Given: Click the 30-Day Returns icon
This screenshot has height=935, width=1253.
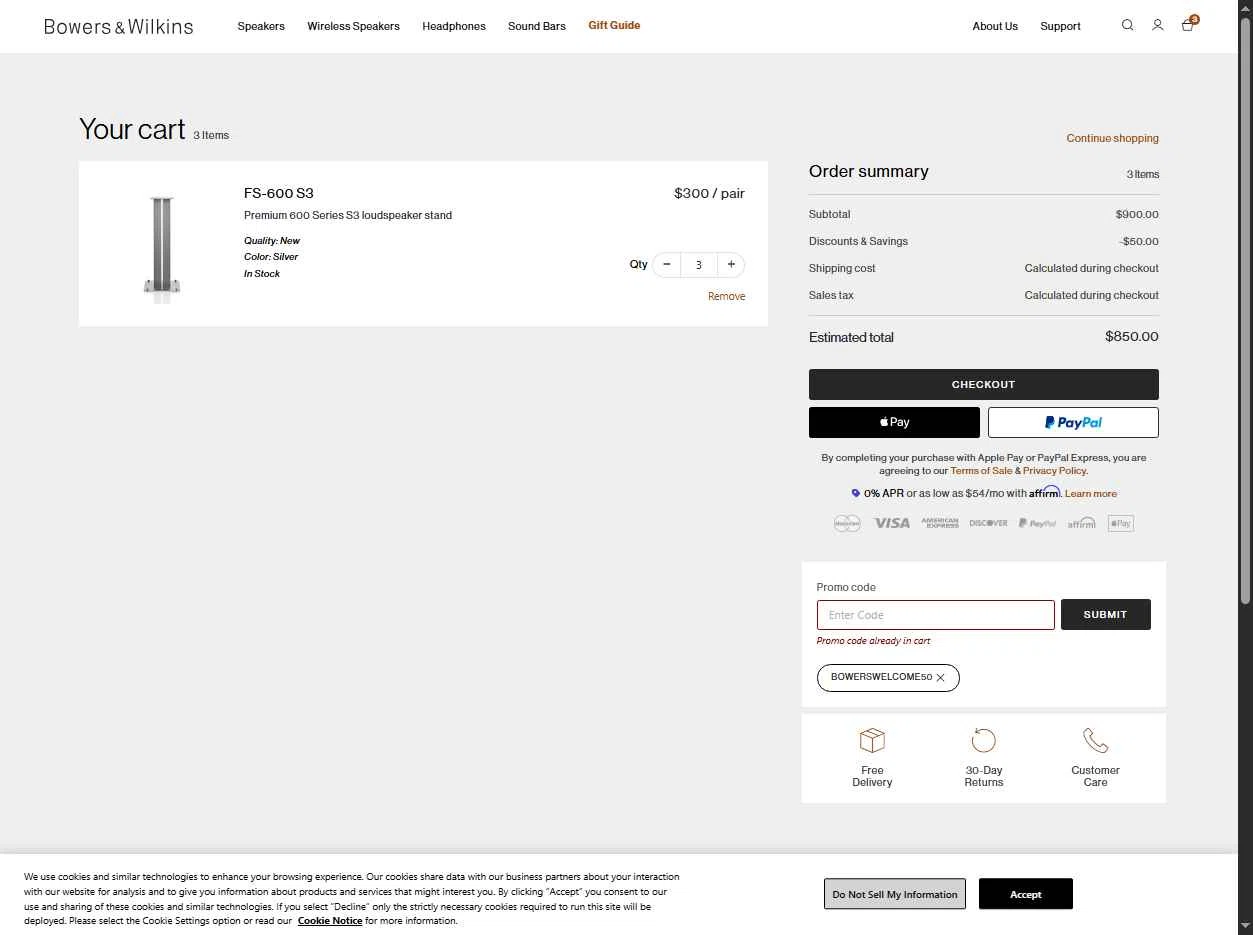Looking at the screenshot, I should tap(984, 740).
